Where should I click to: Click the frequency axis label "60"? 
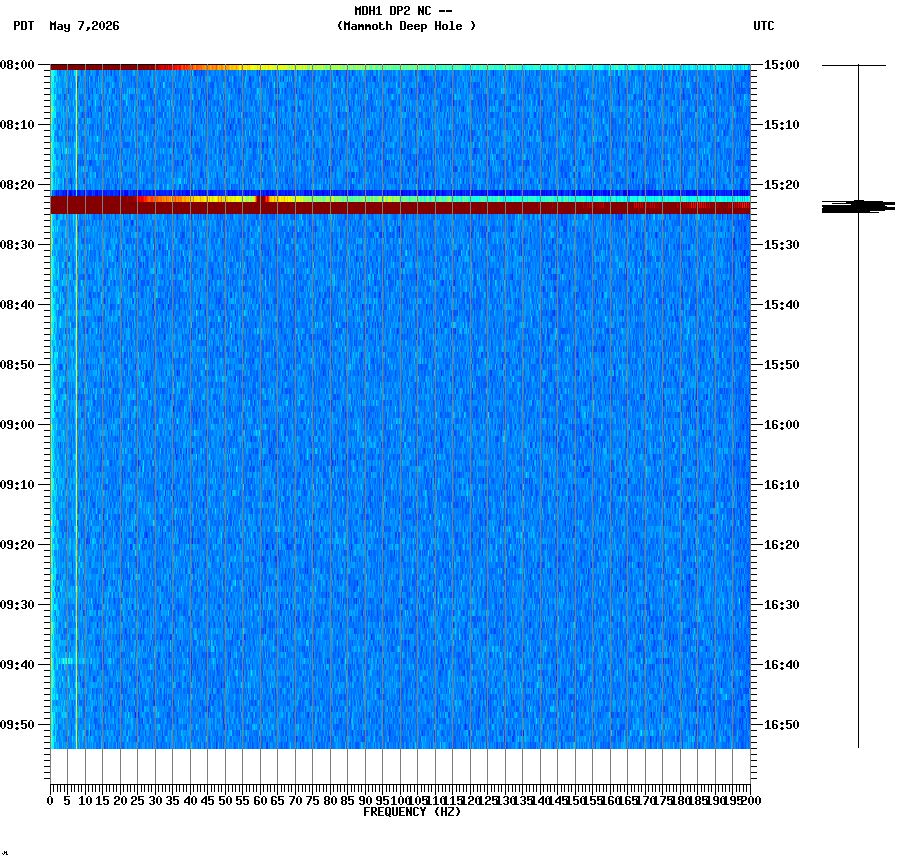pos(260,801)
